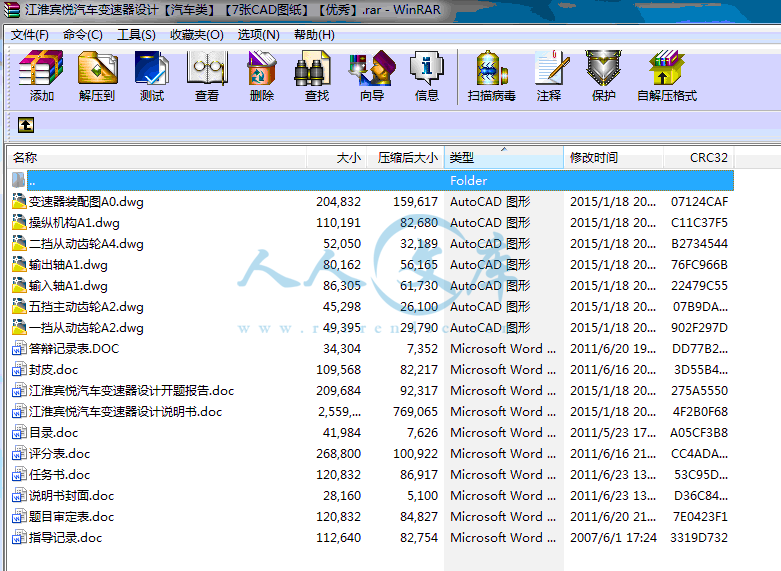Viewport: 781px width, 571px height.
Task: Select file 任务书.doc
Action: click(59, 474)
